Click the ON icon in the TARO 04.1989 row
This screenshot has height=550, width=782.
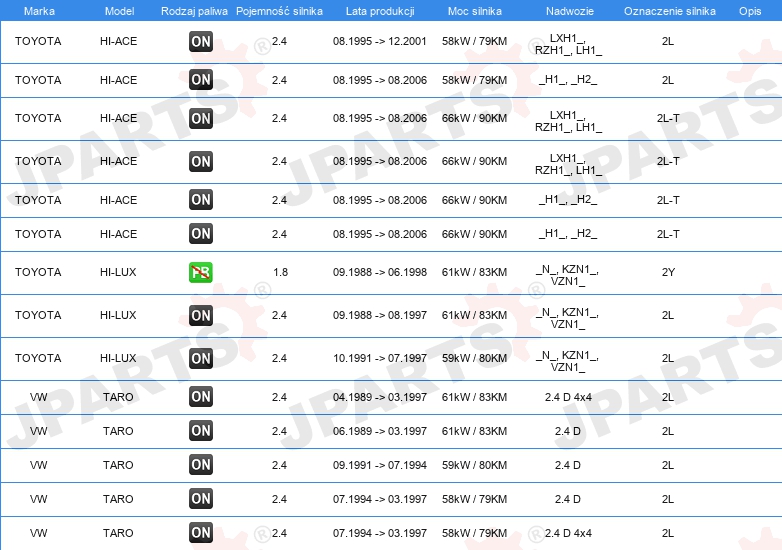201,397
